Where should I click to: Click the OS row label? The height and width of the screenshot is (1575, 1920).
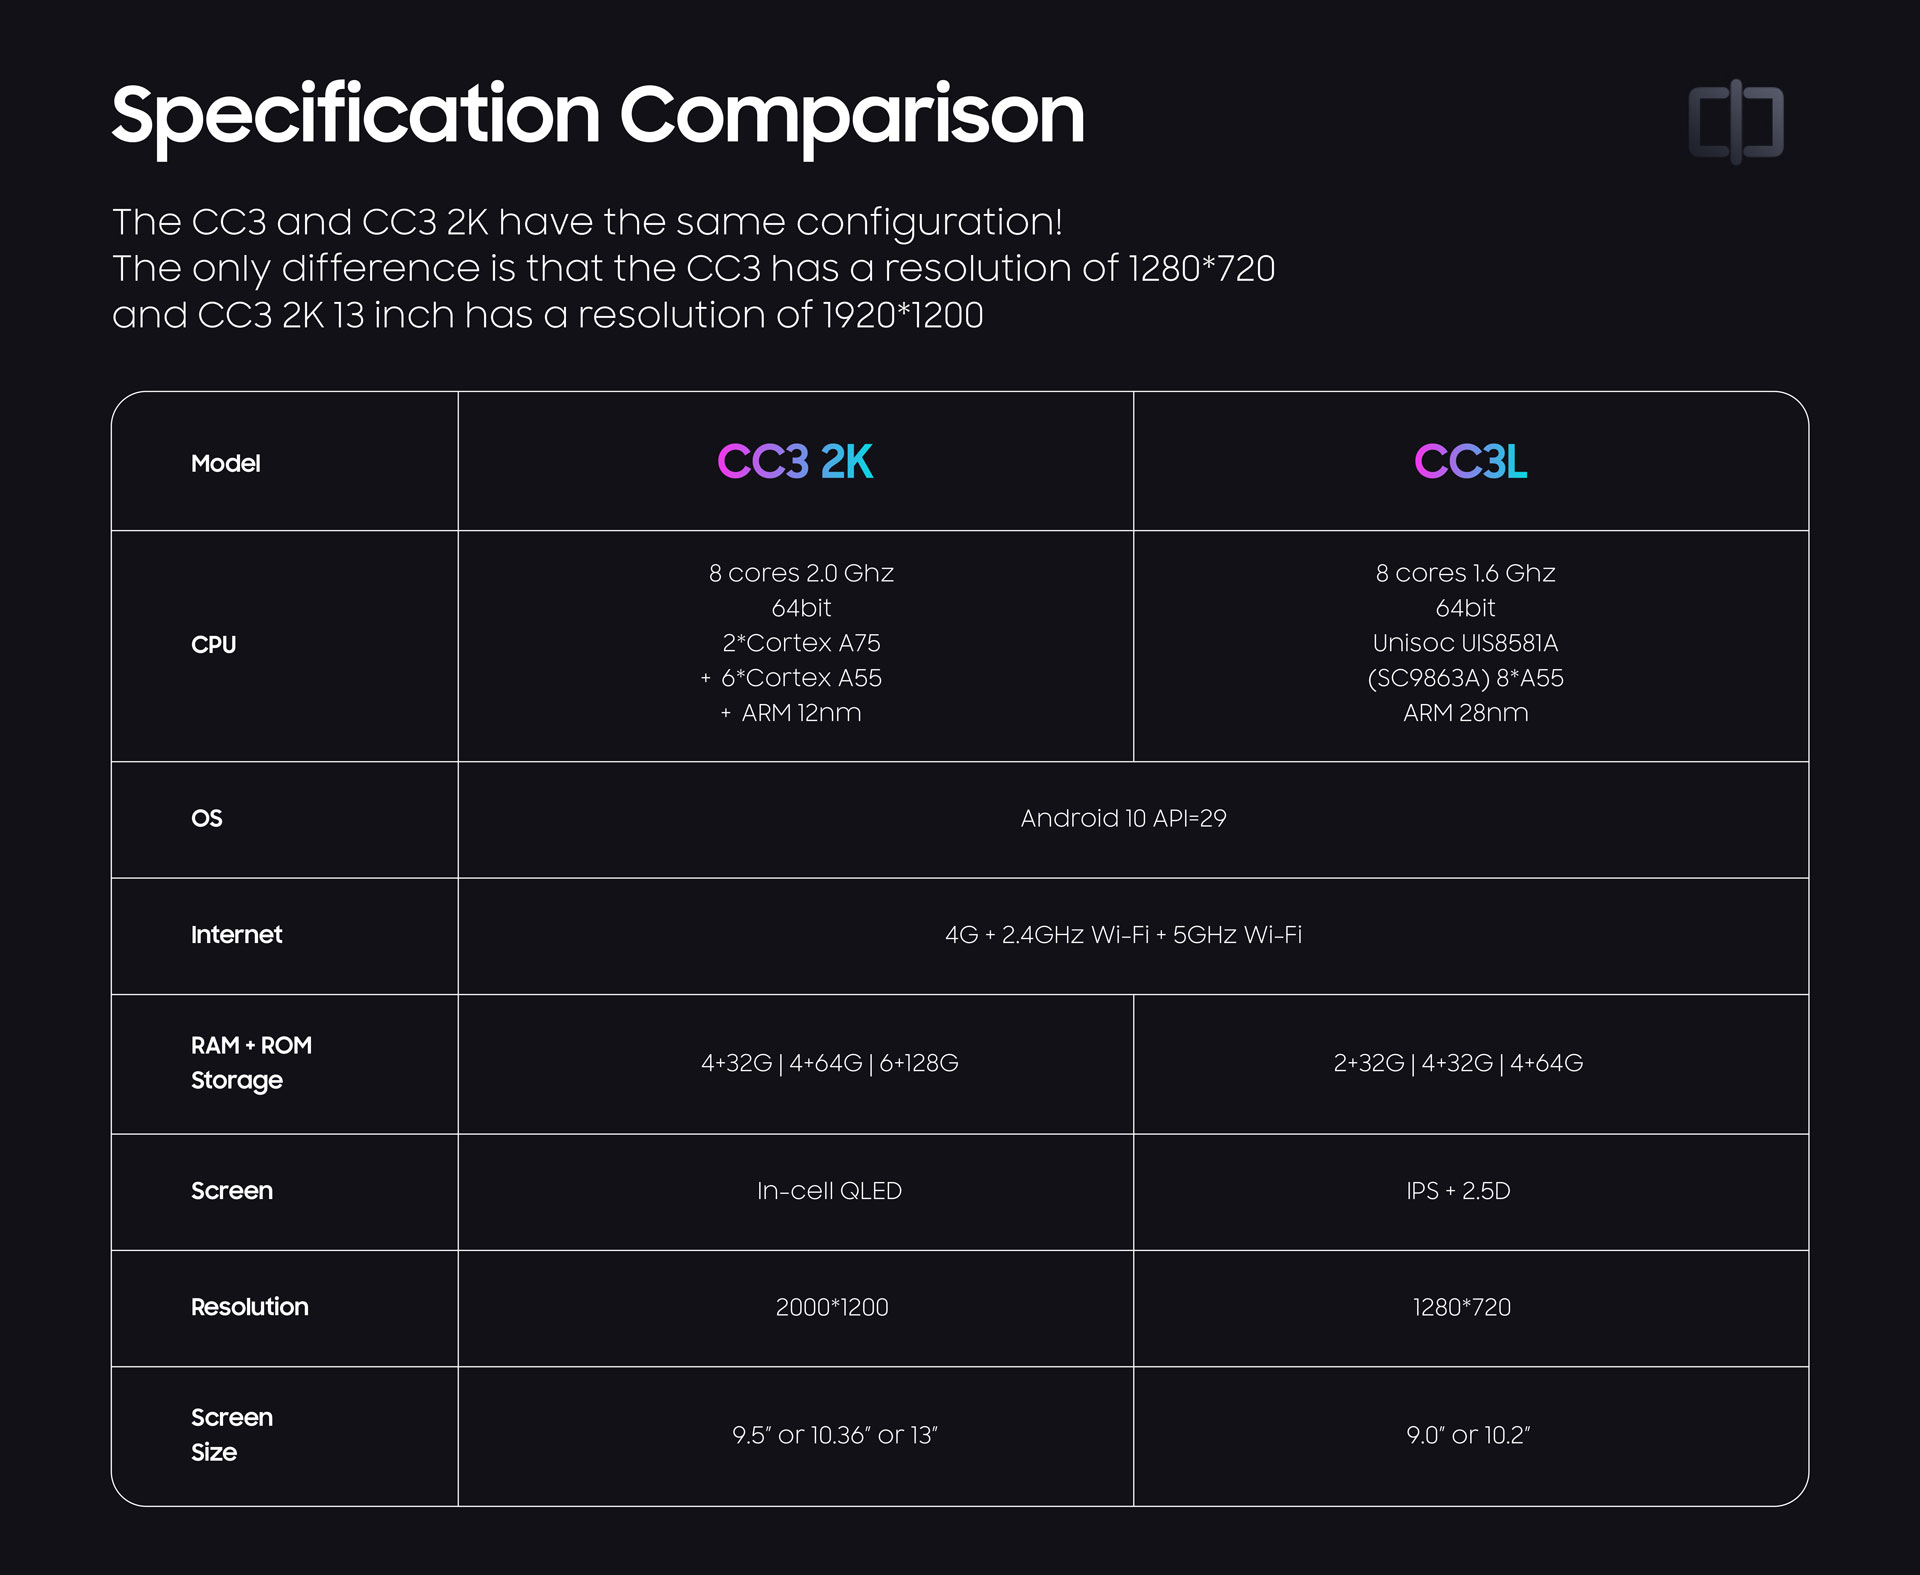pyautogui.click(x=207, y=818)
